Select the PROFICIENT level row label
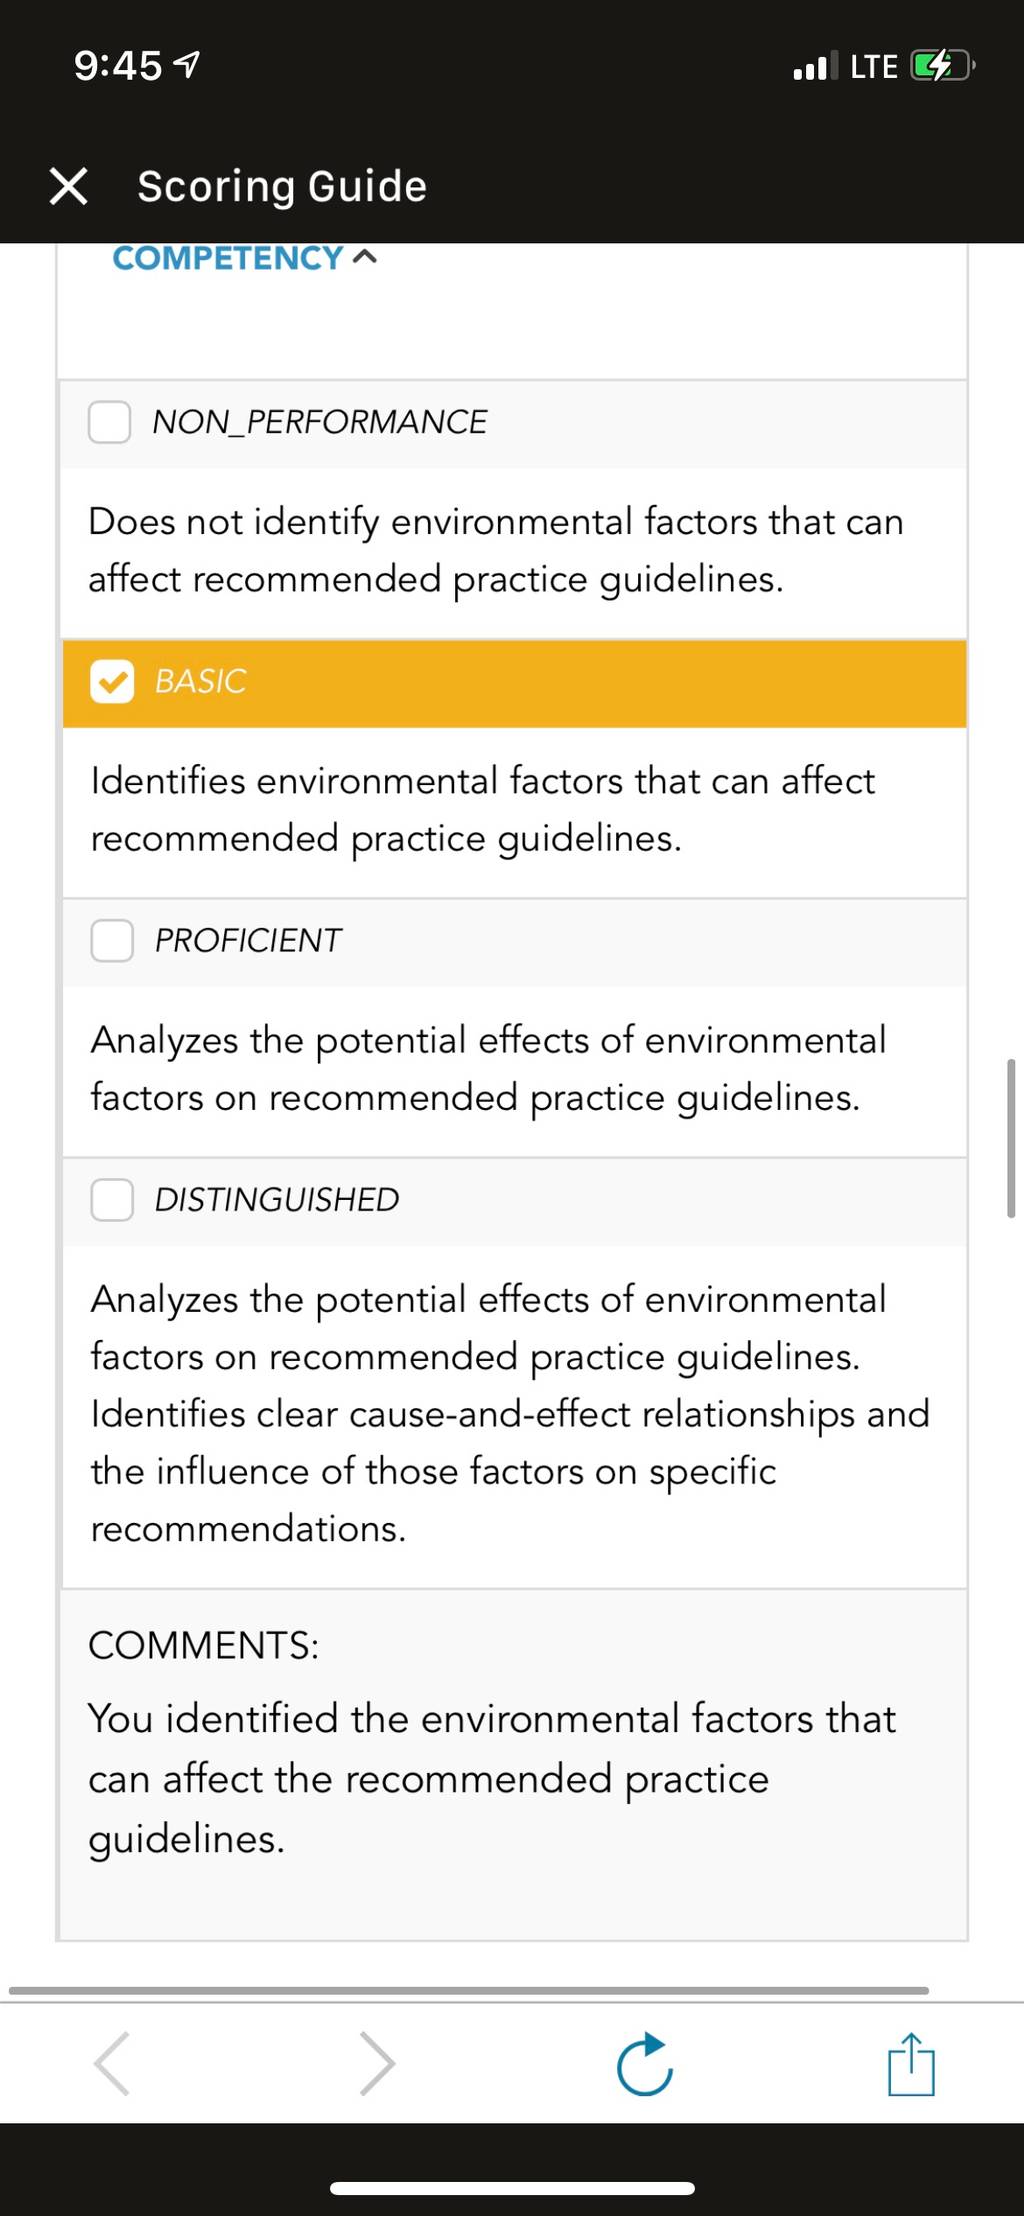Image resolution: width=1024 pixels, height=2216 pixels. tap(248, 941)
